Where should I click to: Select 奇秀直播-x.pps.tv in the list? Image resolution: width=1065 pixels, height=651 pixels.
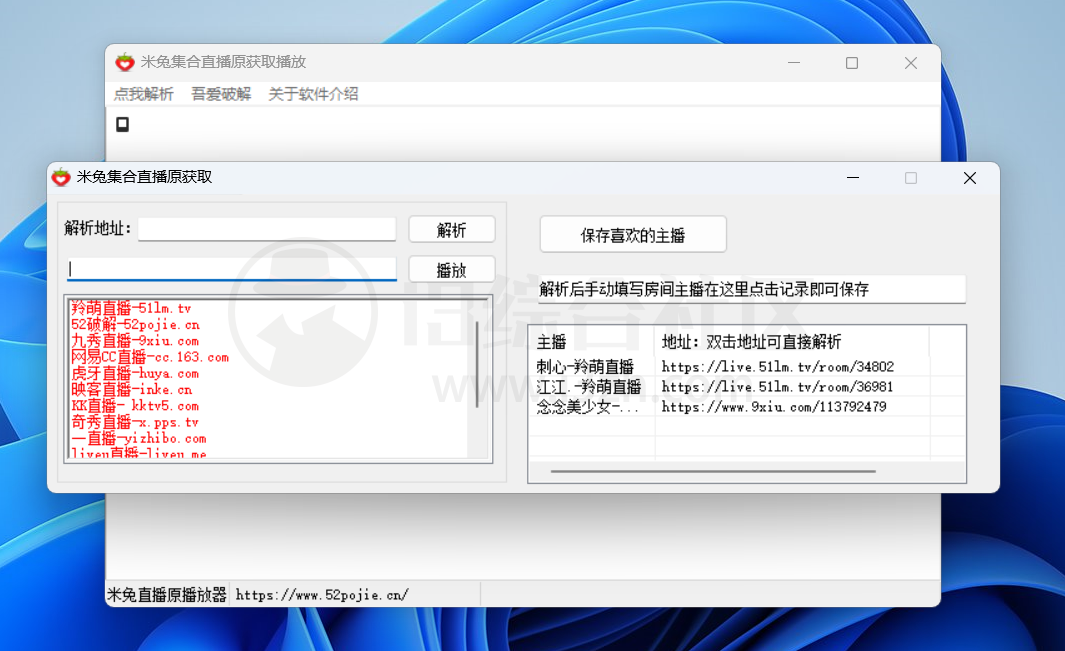tap(134, 423)
